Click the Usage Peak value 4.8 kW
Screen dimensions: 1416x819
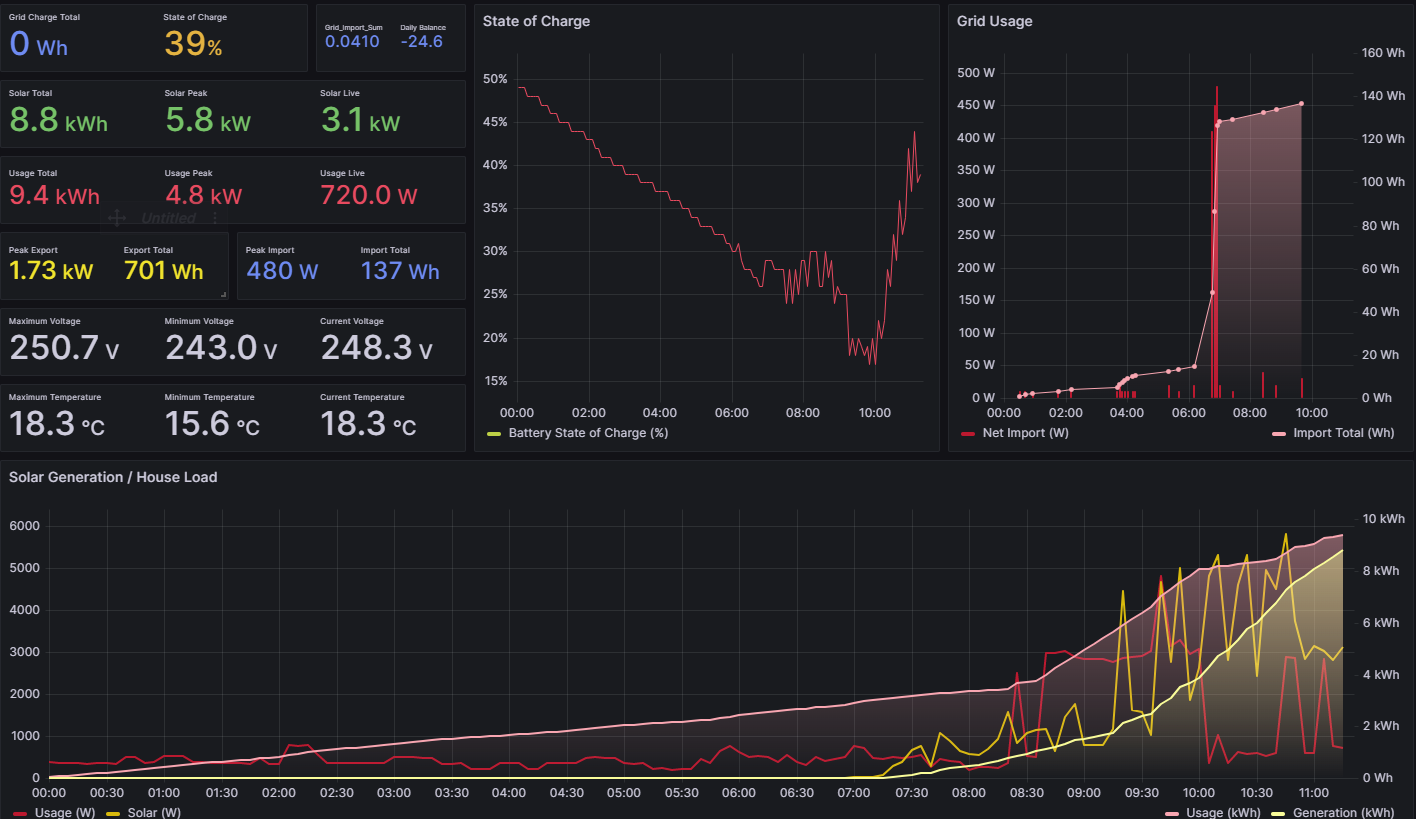203,195
